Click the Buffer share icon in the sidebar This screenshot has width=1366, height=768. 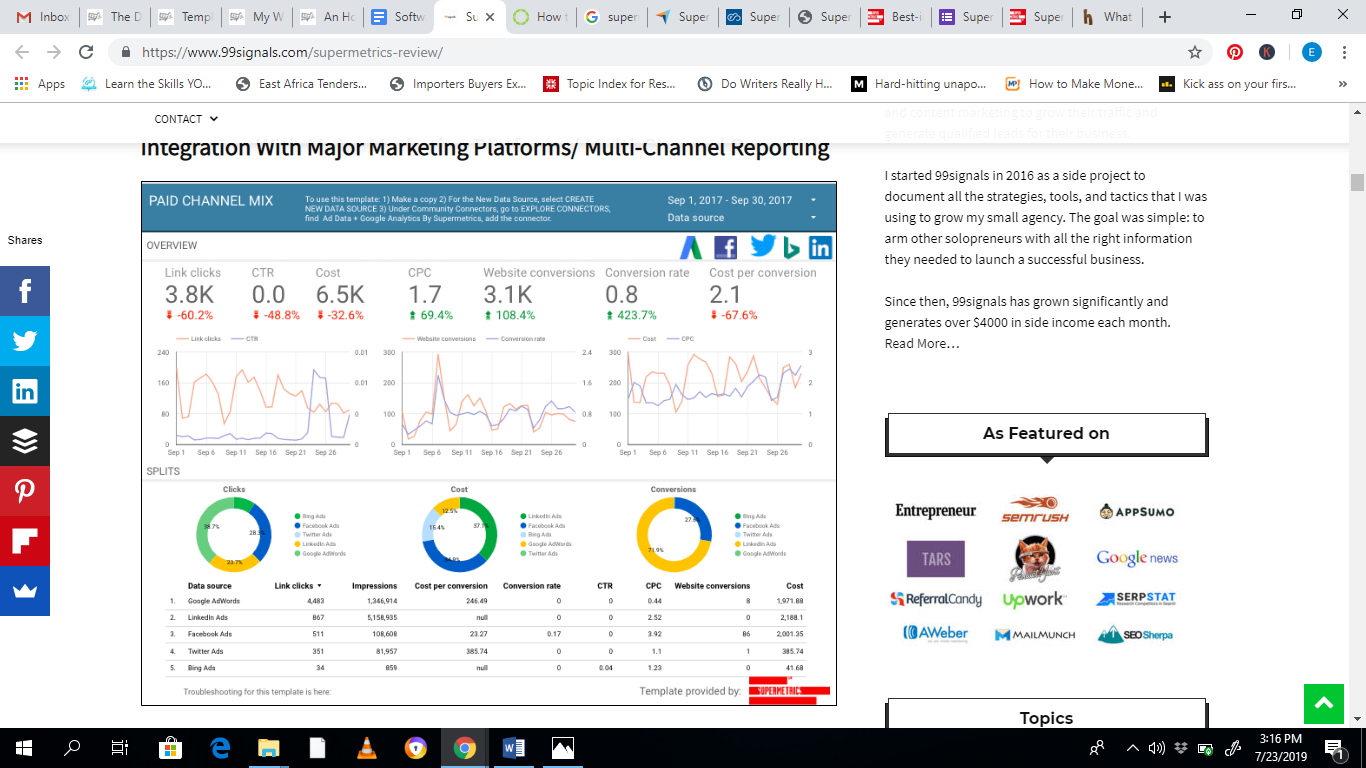[x=25, y=441]
